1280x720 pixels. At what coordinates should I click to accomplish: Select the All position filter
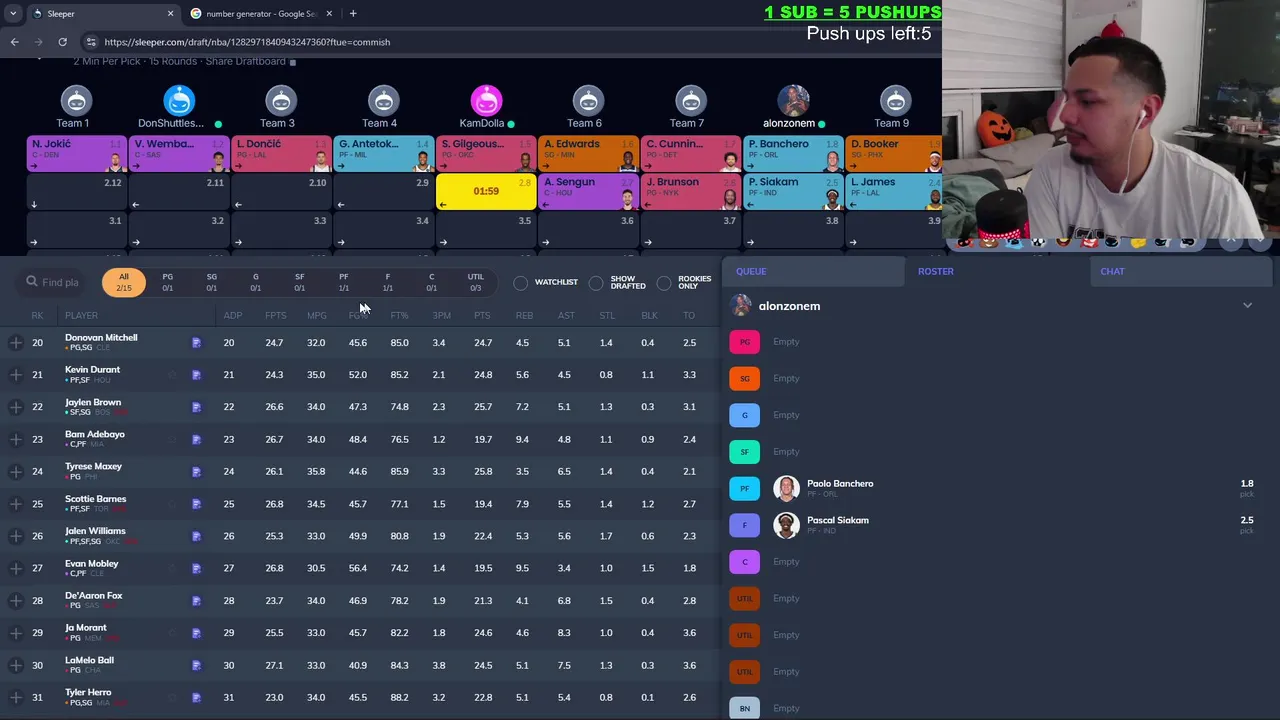(x=124, y=282)
